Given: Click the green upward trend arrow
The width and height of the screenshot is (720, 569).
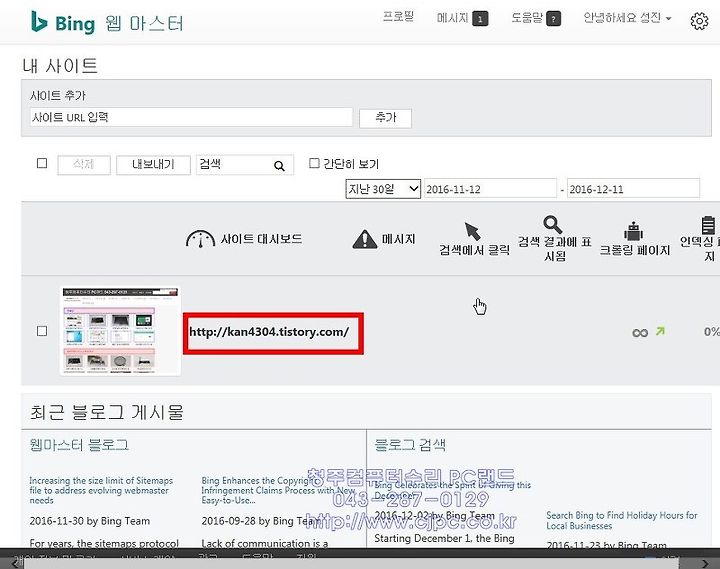Looking at the screenshot, I should (660, 331).
